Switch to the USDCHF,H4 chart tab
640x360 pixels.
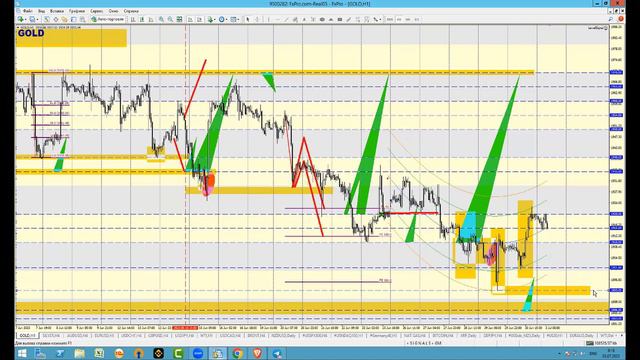pyautogui.click(x=131, y=336)
